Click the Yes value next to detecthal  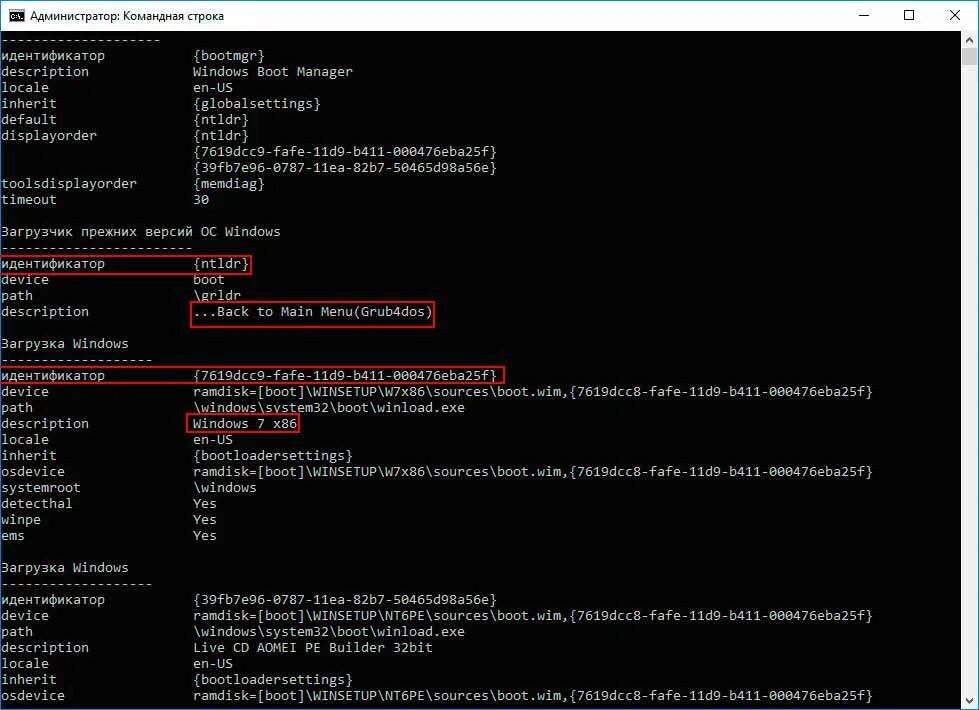tap(205, 503)
